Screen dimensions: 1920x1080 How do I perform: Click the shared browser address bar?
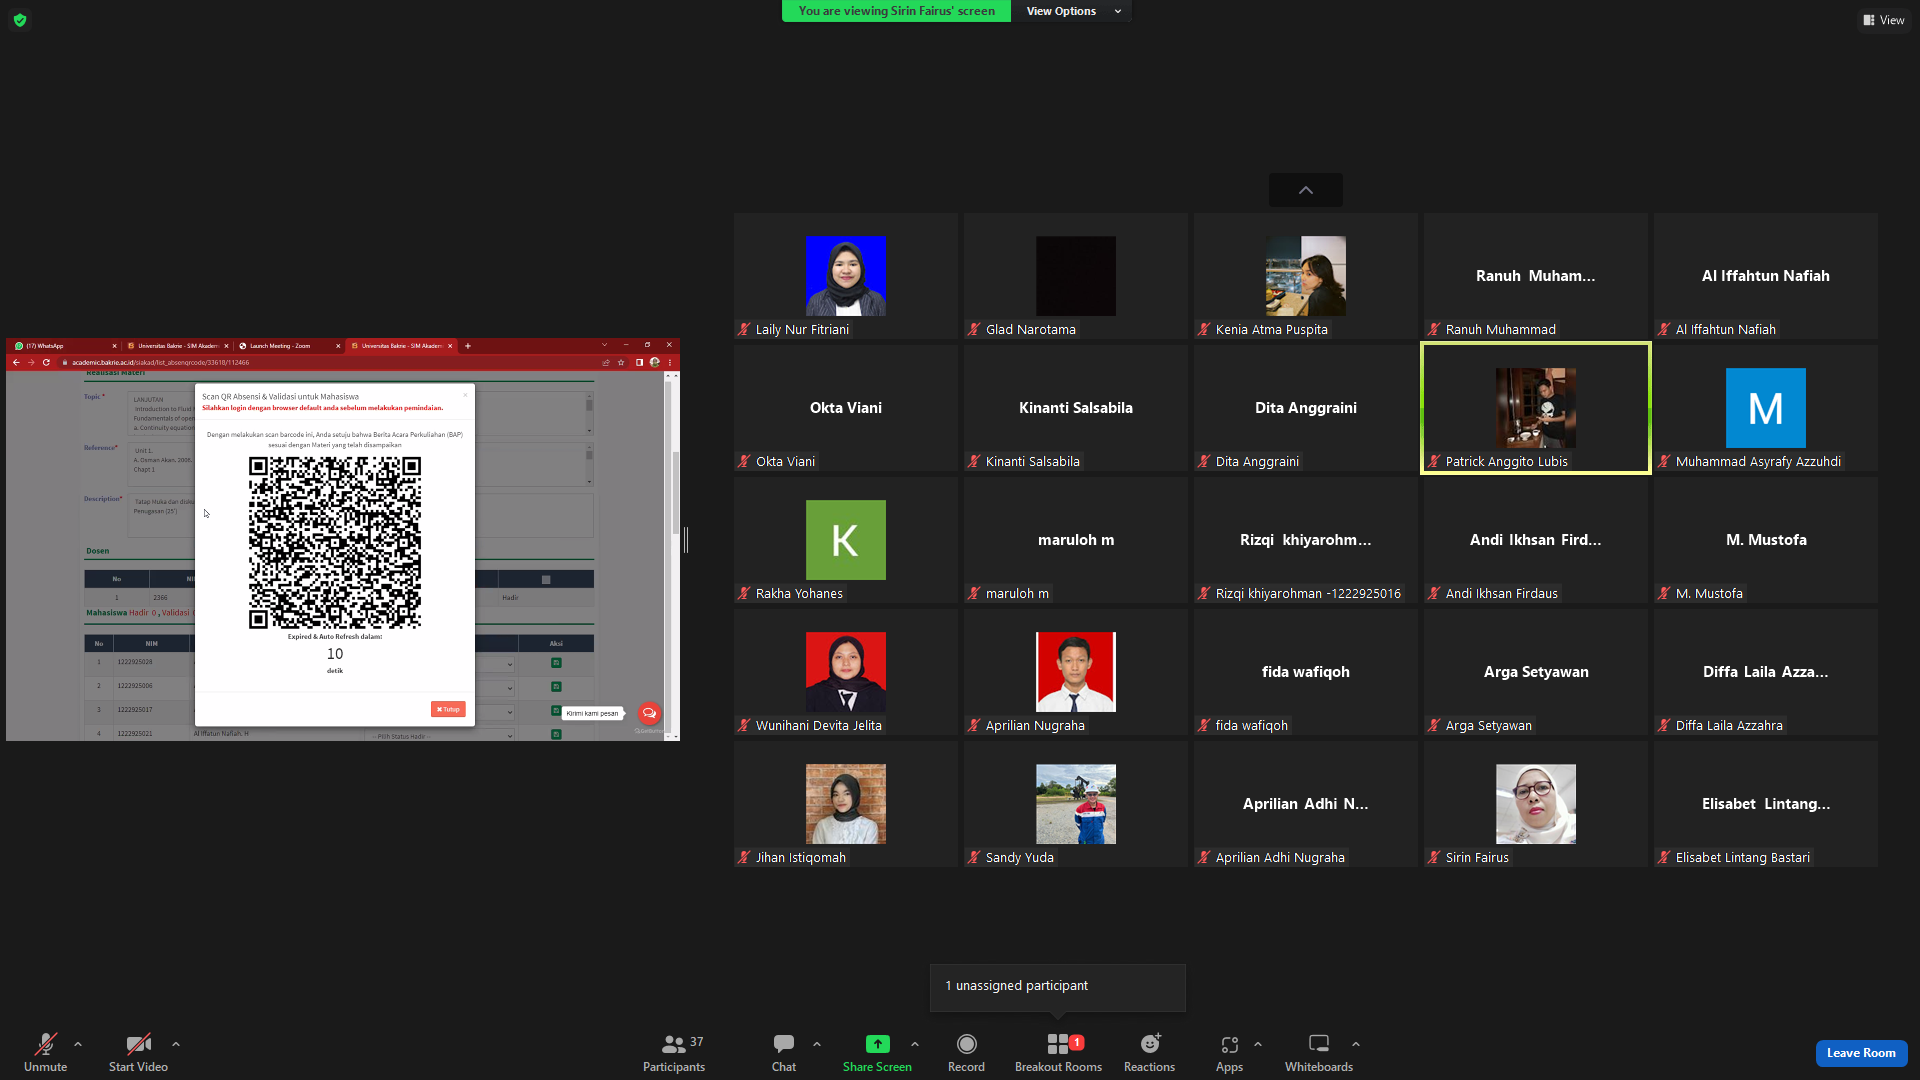pos(330,362)
